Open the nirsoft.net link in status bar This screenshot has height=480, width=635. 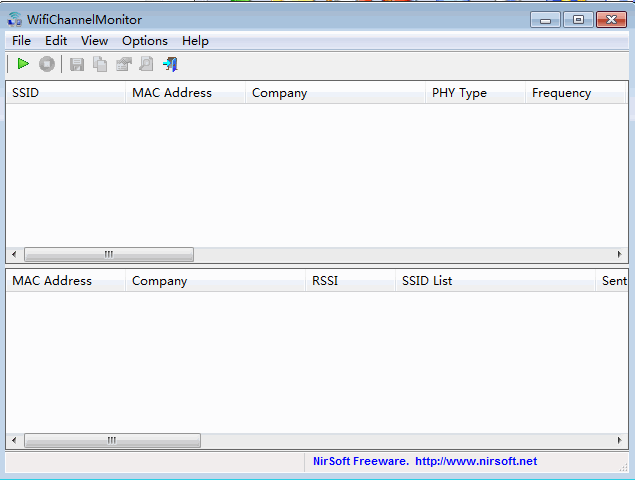476,461
